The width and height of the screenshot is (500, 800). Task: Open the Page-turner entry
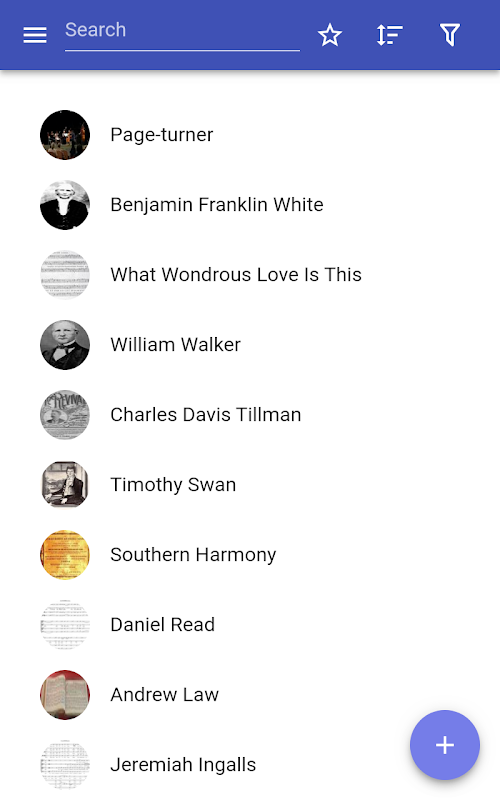pyautogui.click(x=250, y=135)
